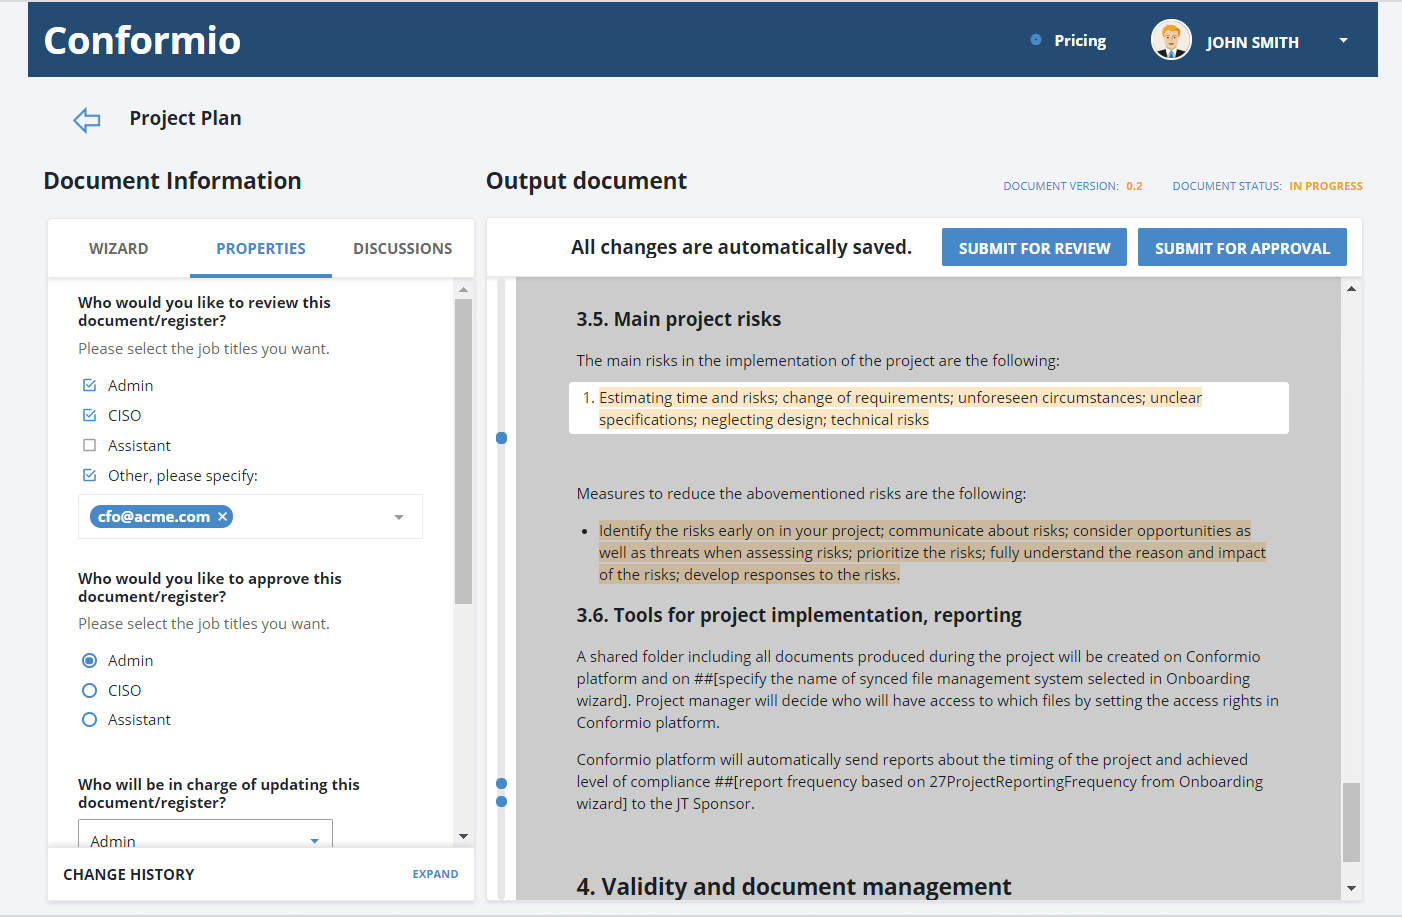This screenshot has height=917, width=1402.
Task: Open upper comment dot beside reporting paragraph
Action: tap(502, 783)
